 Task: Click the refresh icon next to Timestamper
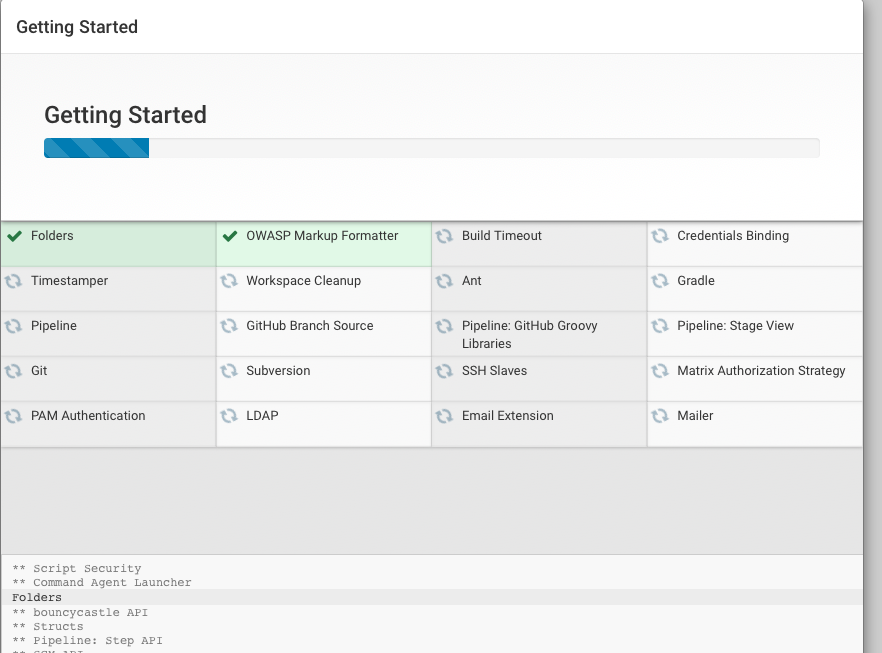[x=14, y=281]
